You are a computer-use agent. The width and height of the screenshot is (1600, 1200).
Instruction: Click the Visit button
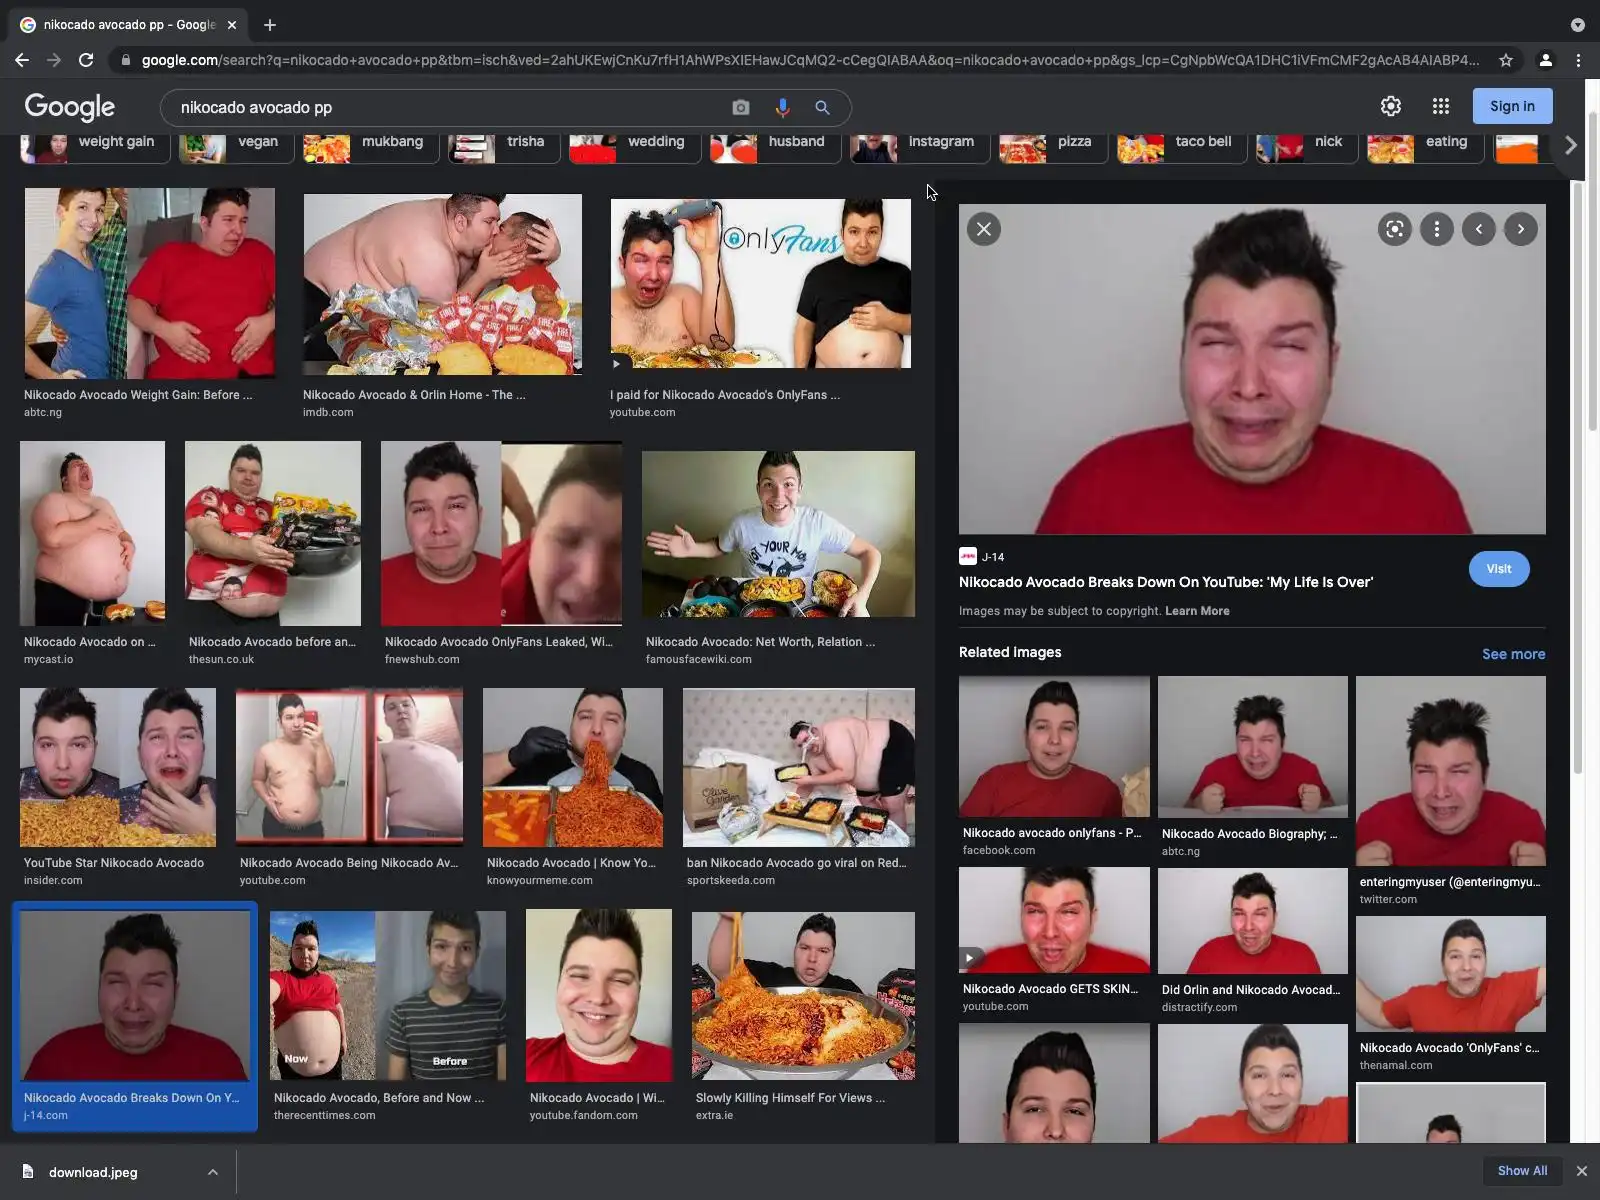(1499, 569)
